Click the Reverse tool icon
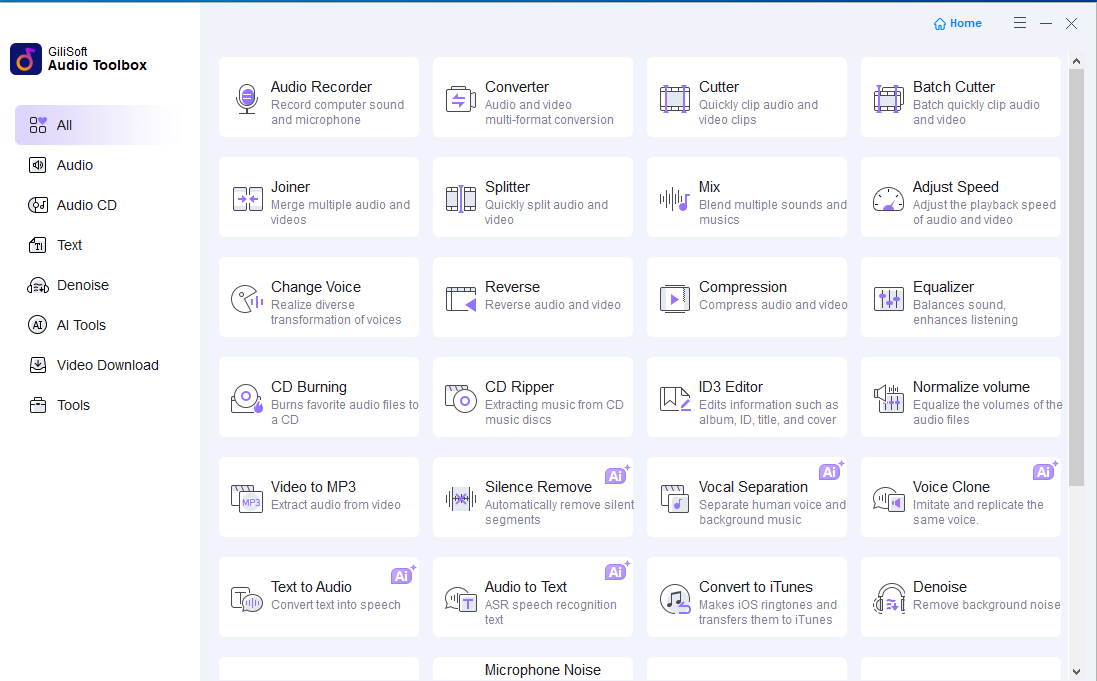 (460, 299)
